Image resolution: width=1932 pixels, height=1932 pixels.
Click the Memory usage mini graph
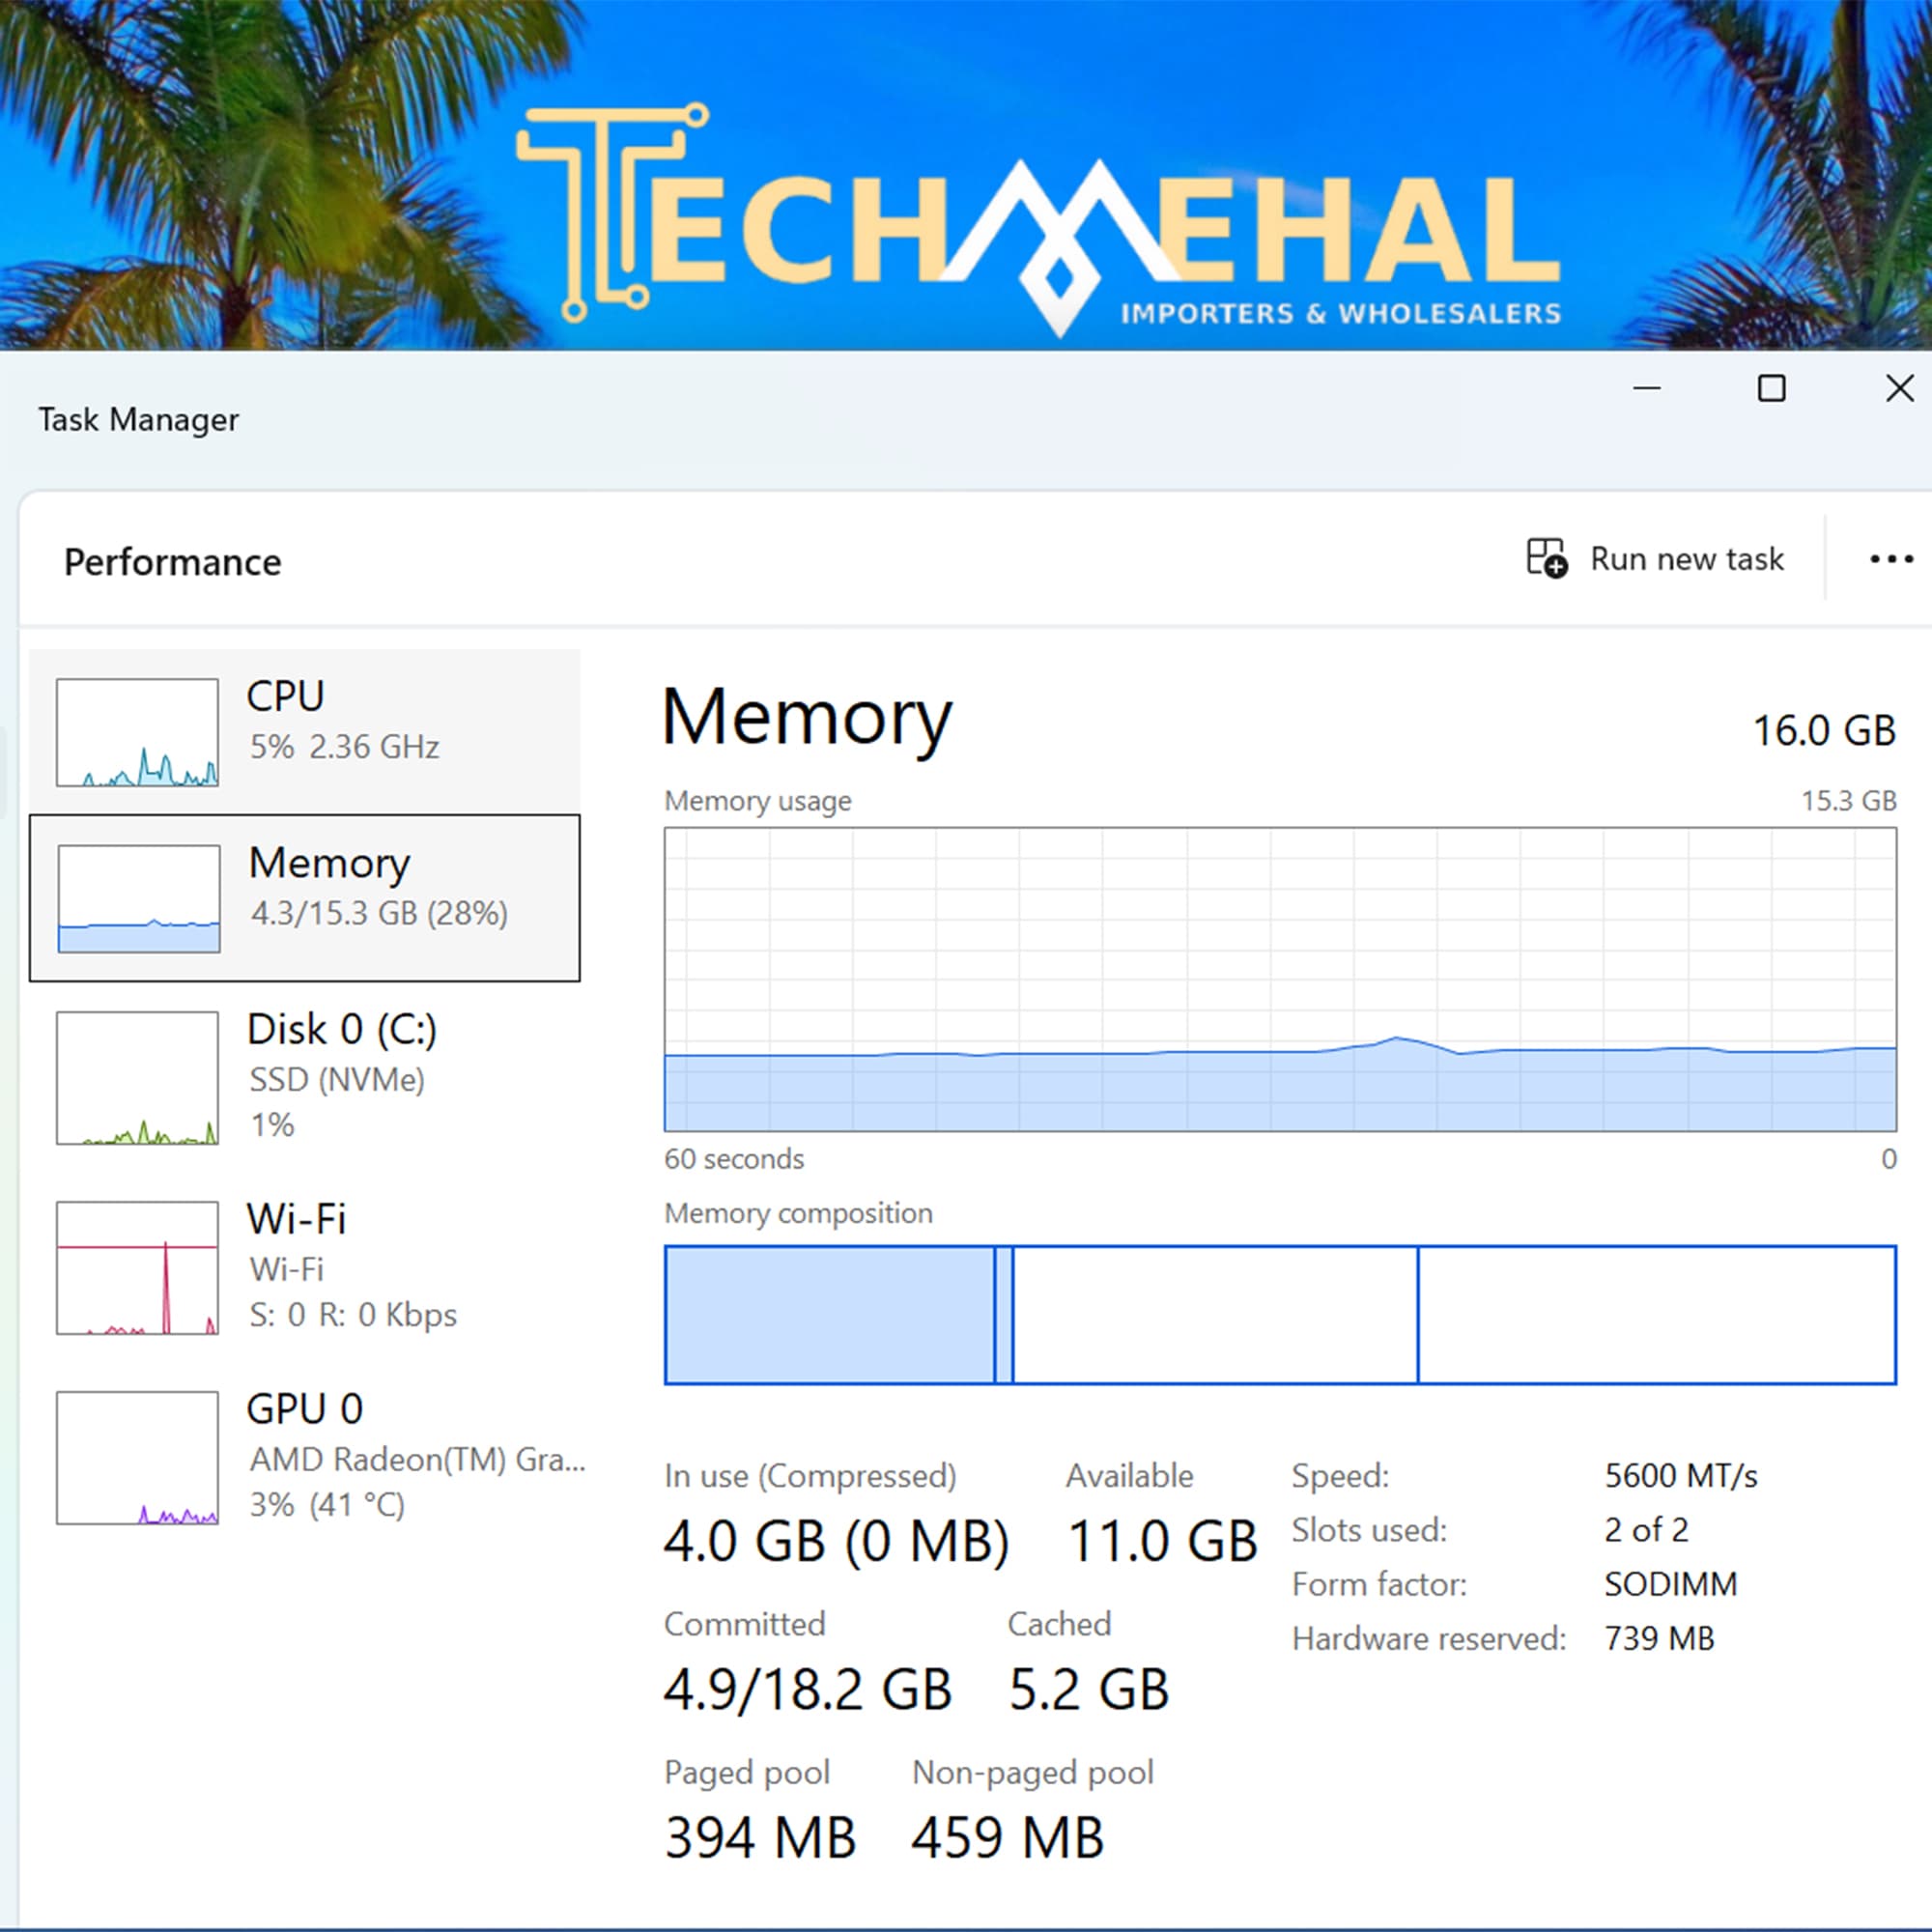tap(139, 898)
